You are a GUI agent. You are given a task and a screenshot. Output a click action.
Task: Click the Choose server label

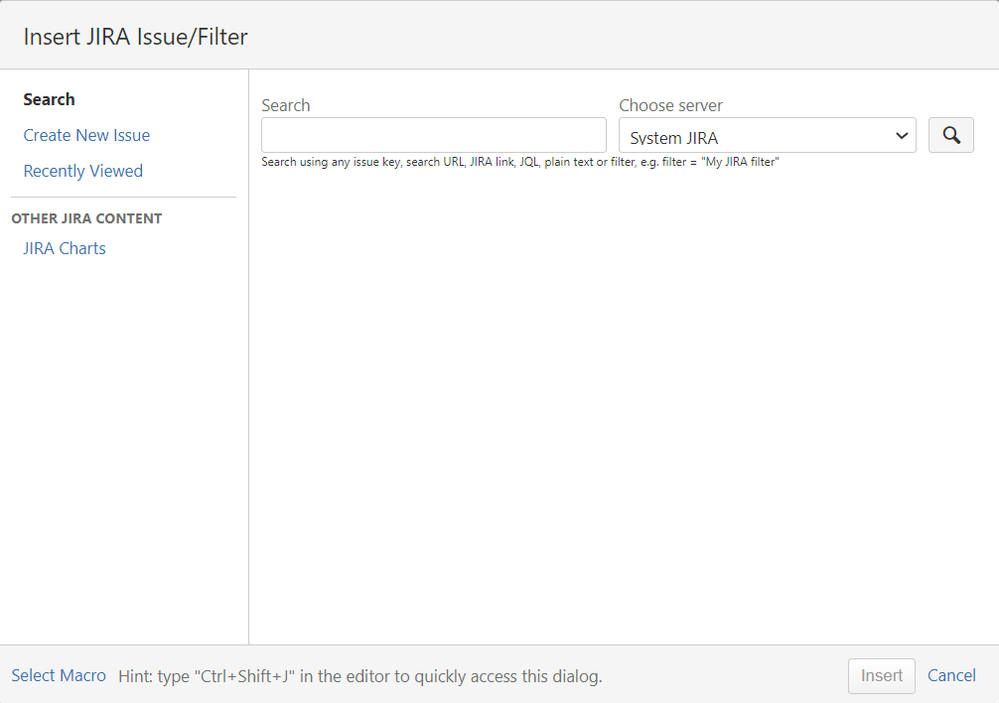(671, 105)
